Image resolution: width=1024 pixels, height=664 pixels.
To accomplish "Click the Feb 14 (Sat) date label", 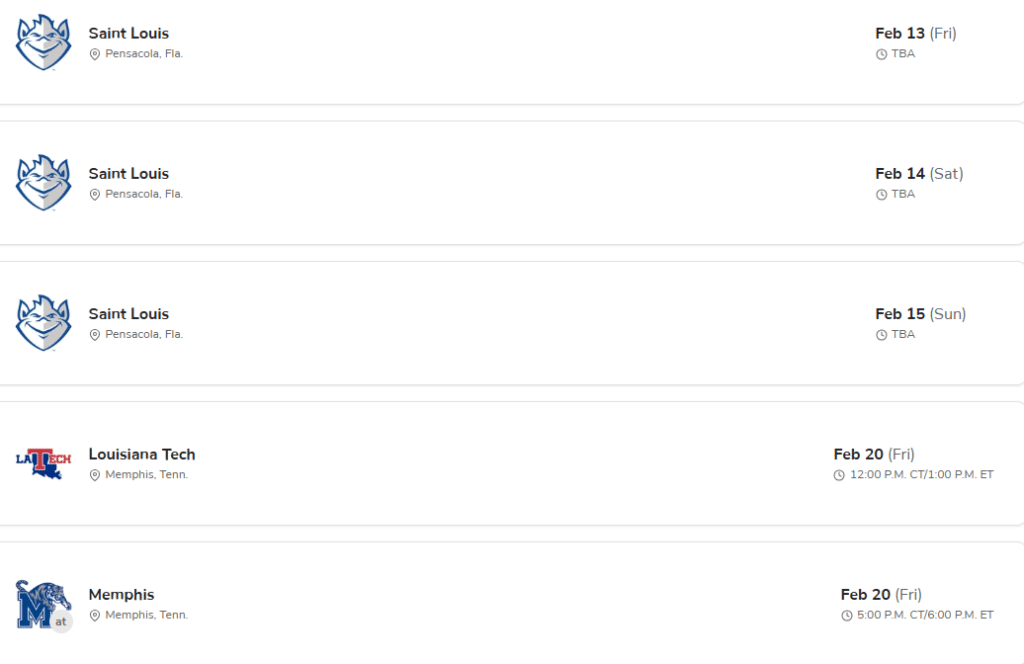I will (x=919, y=173).
